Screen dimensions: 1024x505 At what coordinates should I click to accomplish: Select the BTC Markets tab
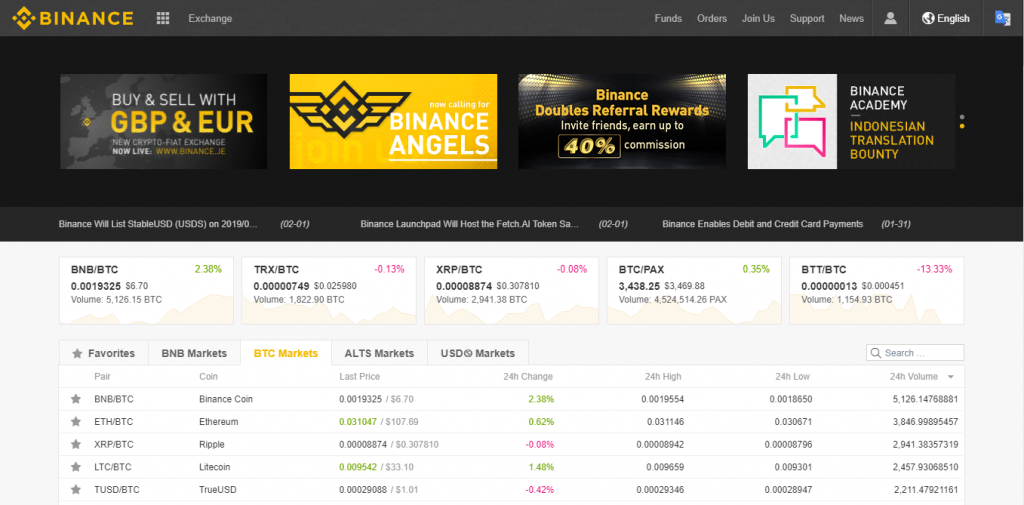[x=285, y=353]
